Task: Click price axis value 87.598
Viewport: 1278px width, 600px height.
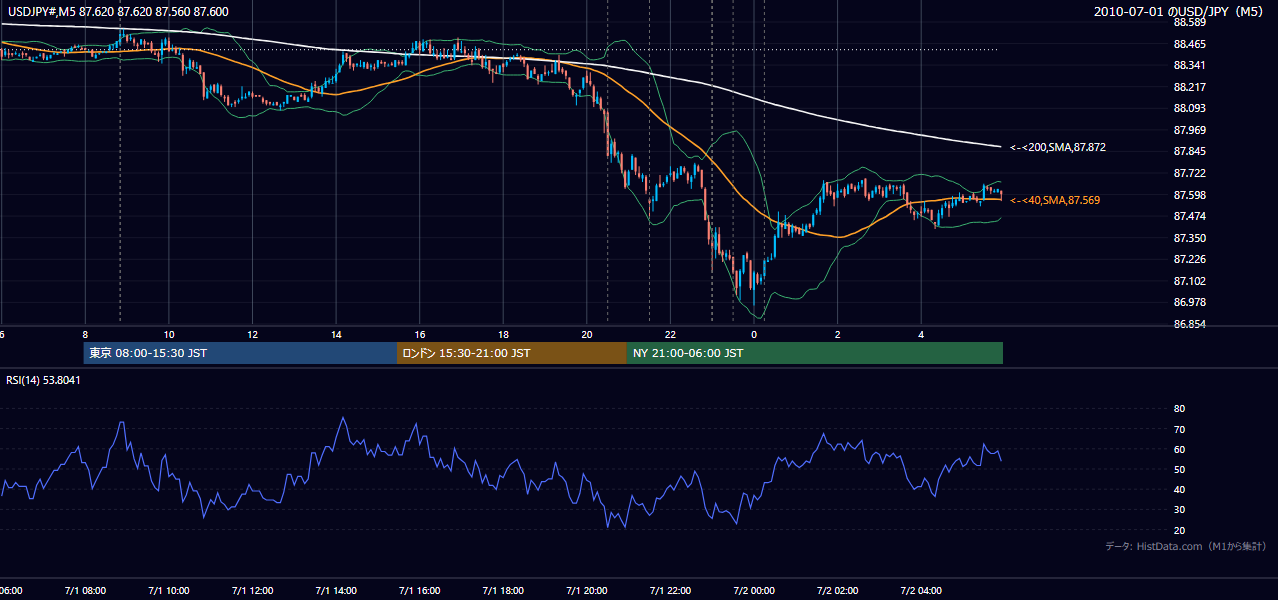Action: click(x=1188, y=195)
